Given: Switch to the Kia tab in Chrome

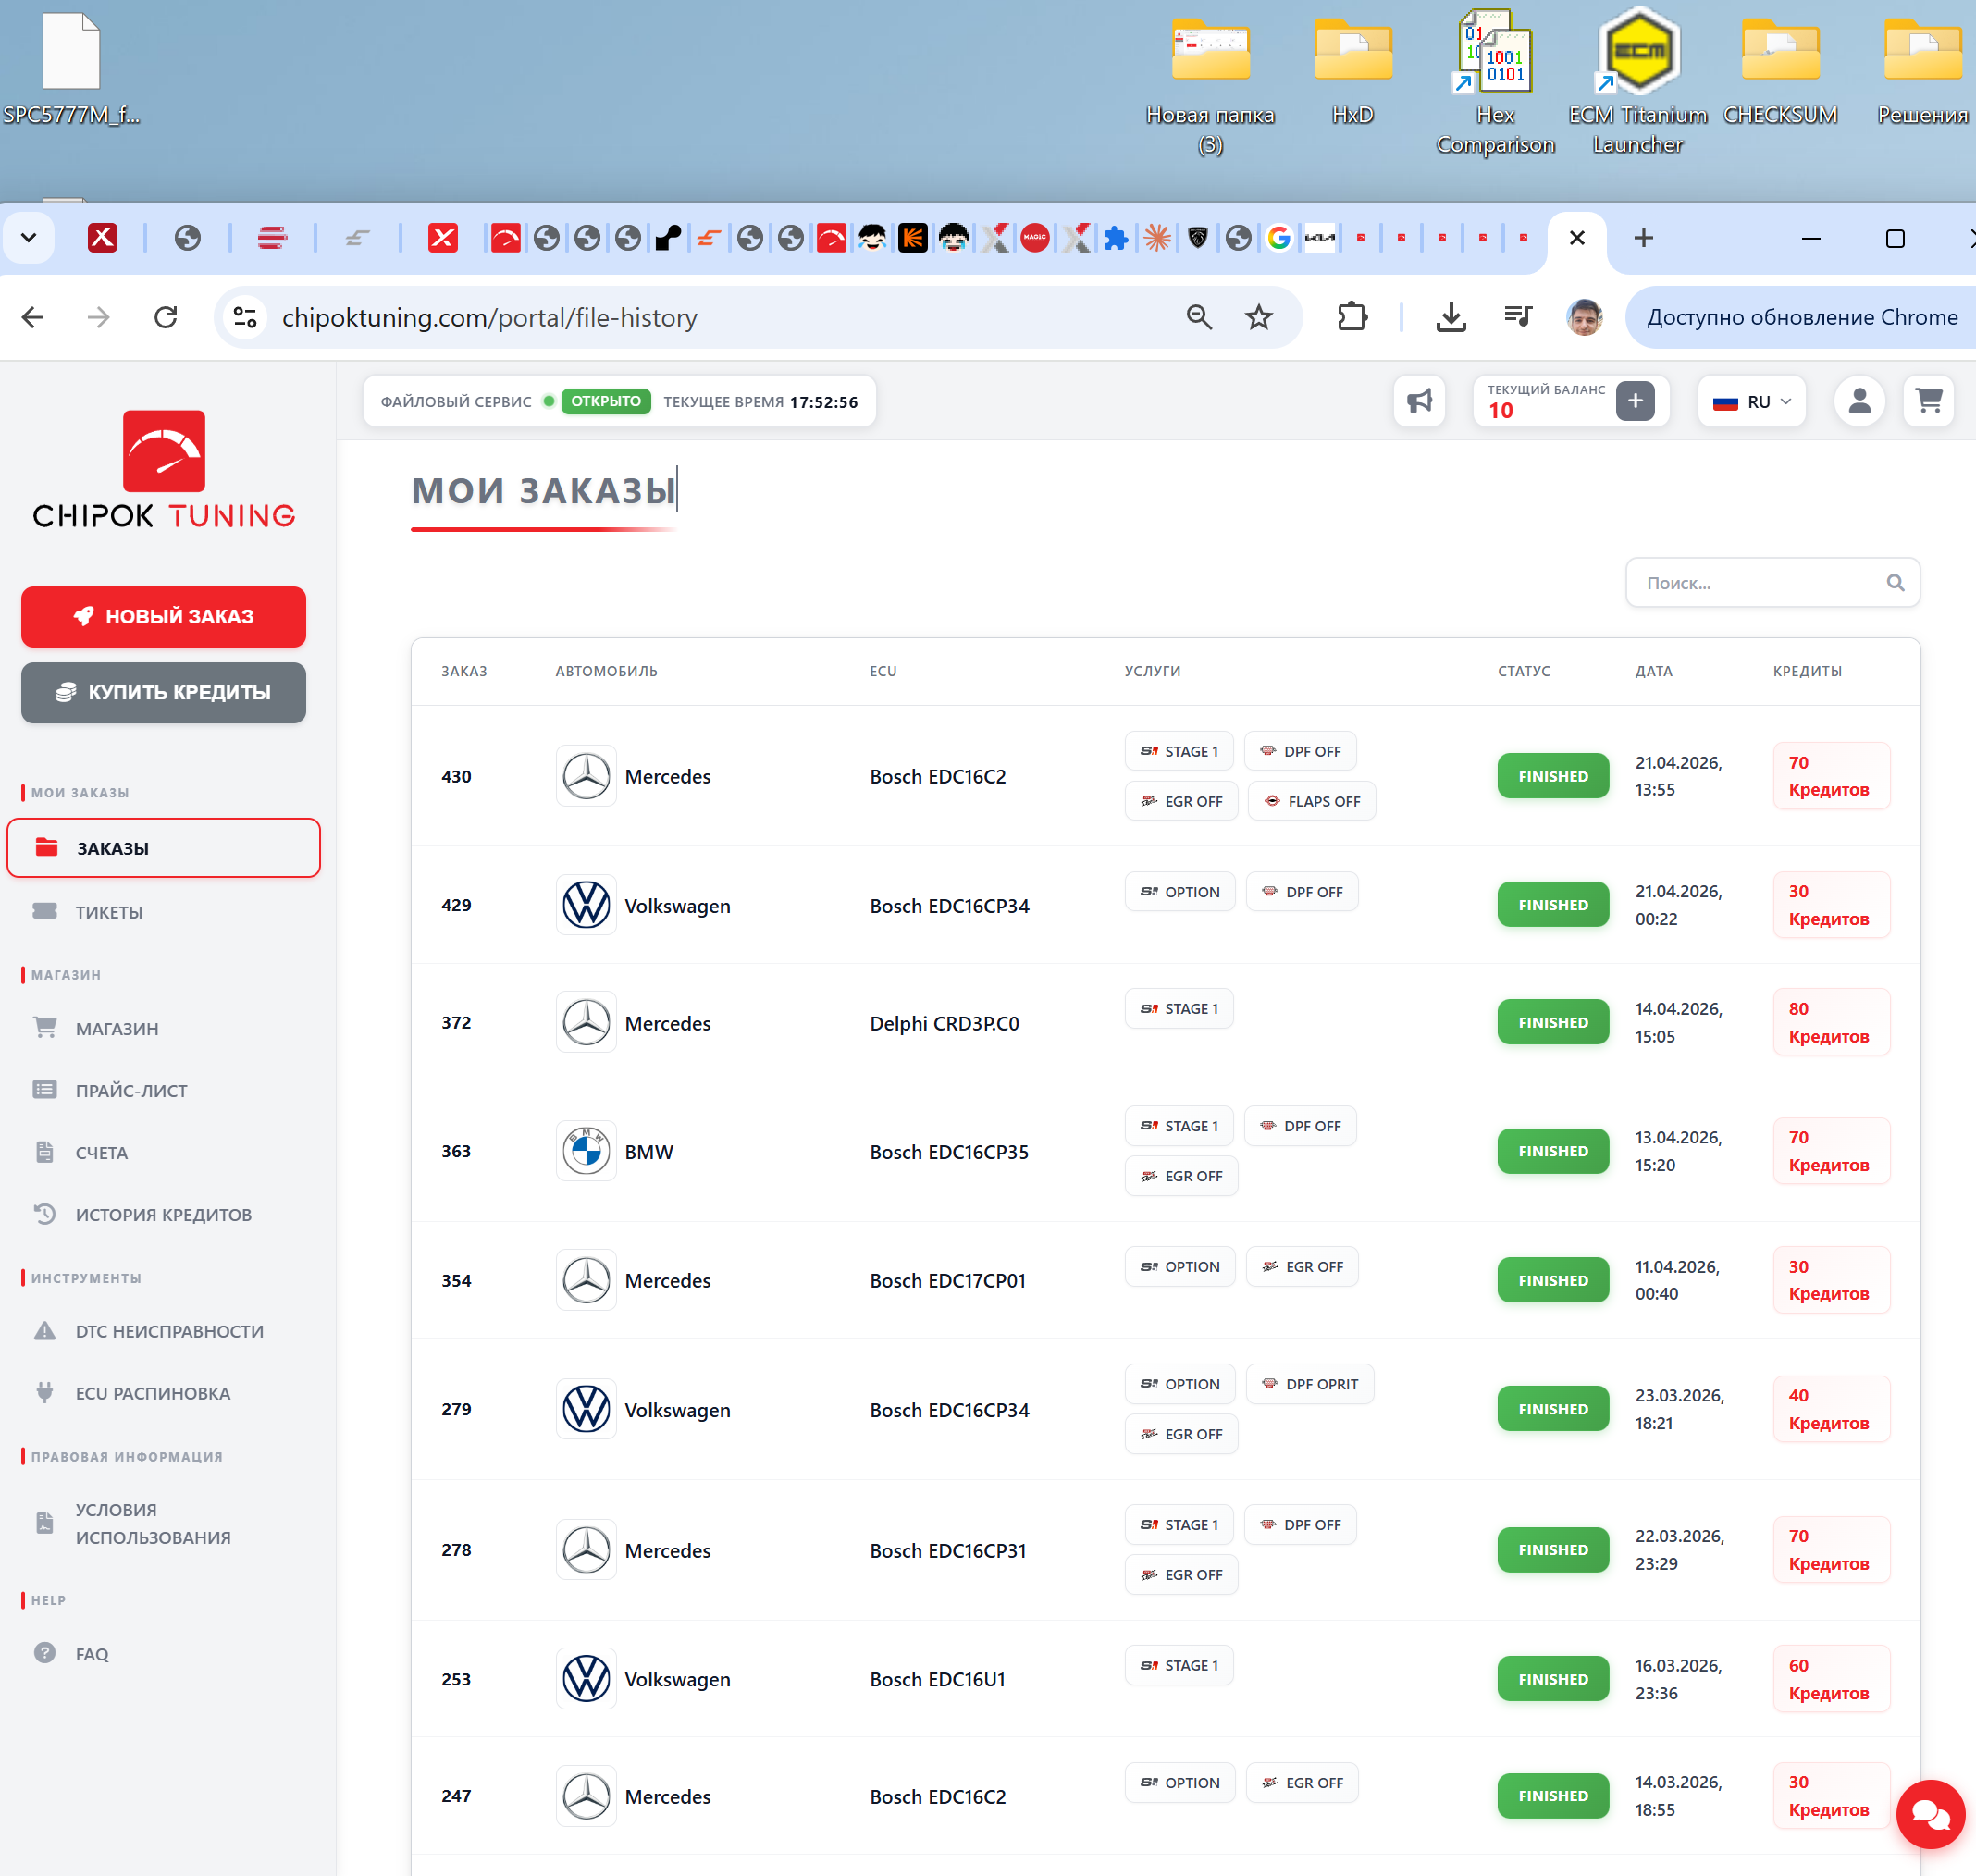Looking at the screenshot, I should pyautogui.click(x=1319, y=238).
